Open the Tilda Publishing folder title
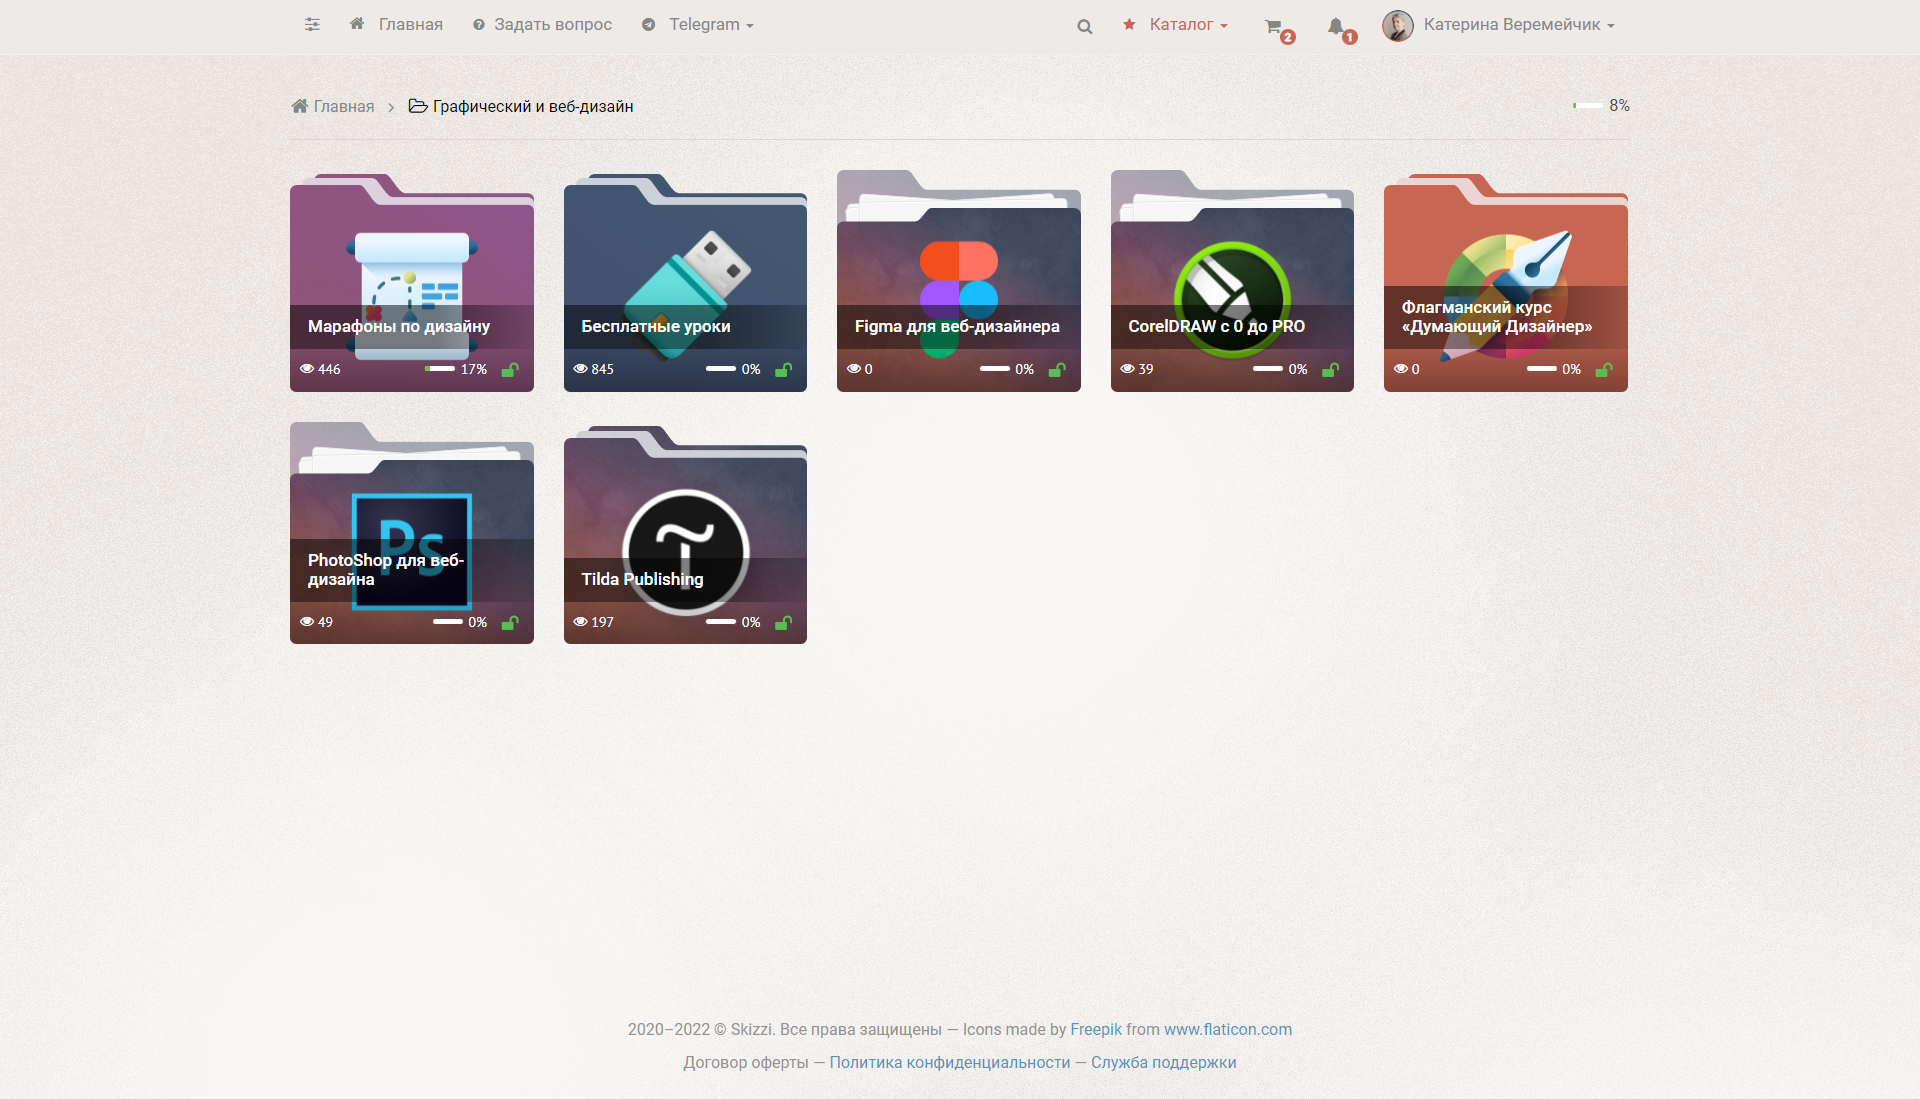The width and height of the screenshot is (1920, 1099). click(x=642, y=580)
